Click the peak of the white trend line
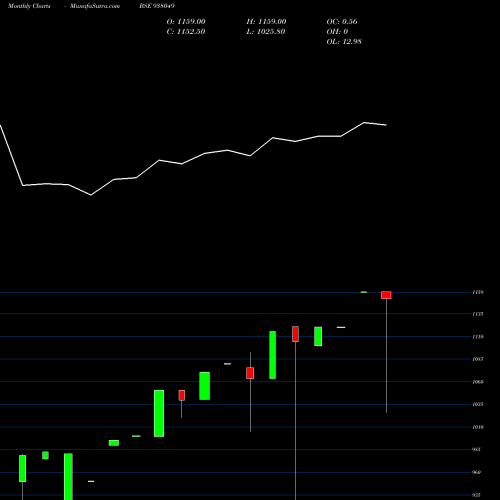The image size is (500, 500). (x=364, y=123)
